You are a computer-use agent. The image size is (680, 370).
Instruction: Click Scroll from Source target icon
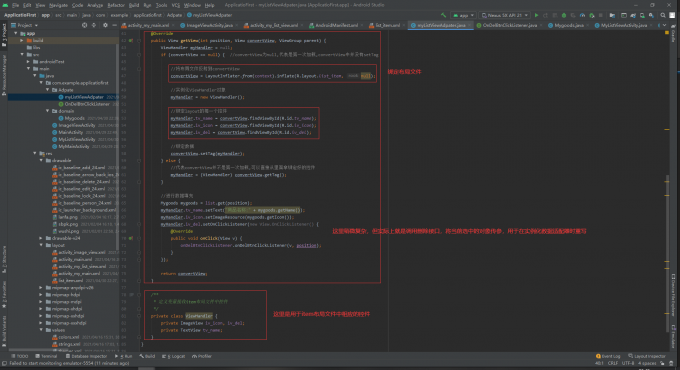tap(85, 25)
